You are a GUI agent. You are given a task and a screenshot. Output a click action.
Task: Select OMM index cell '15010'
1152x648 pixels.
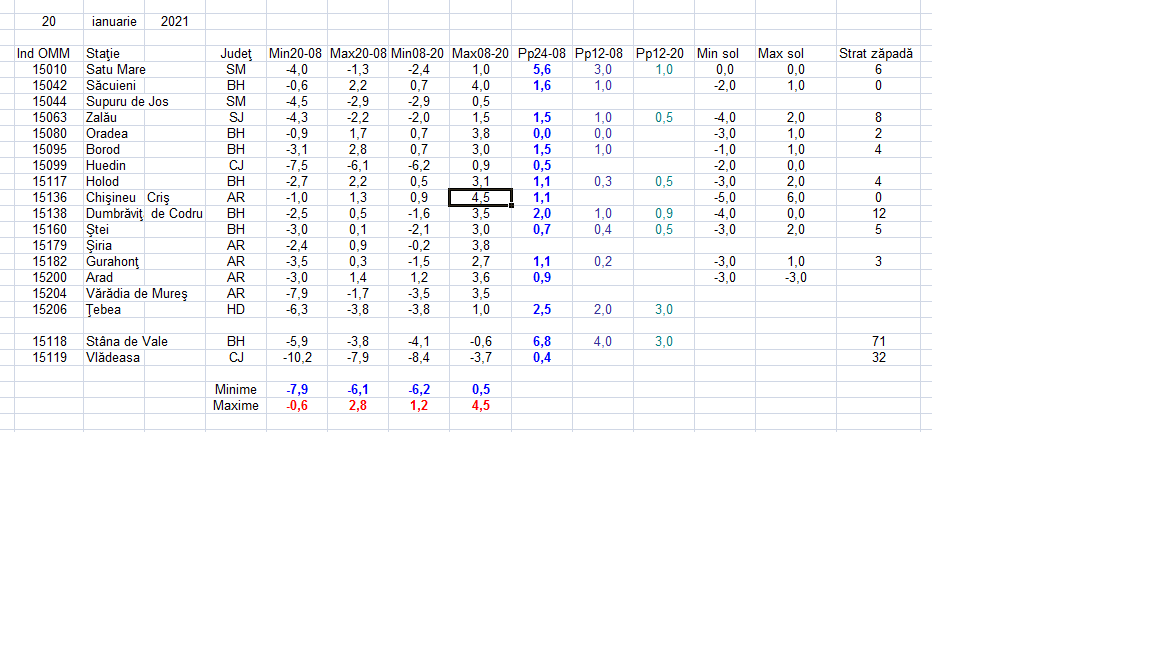click(48, 70)
